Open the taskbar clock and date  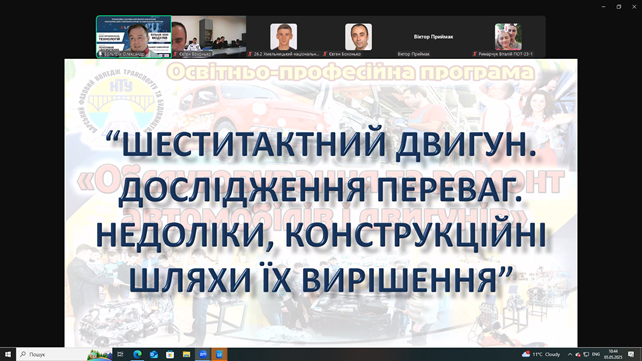(613, 354)
